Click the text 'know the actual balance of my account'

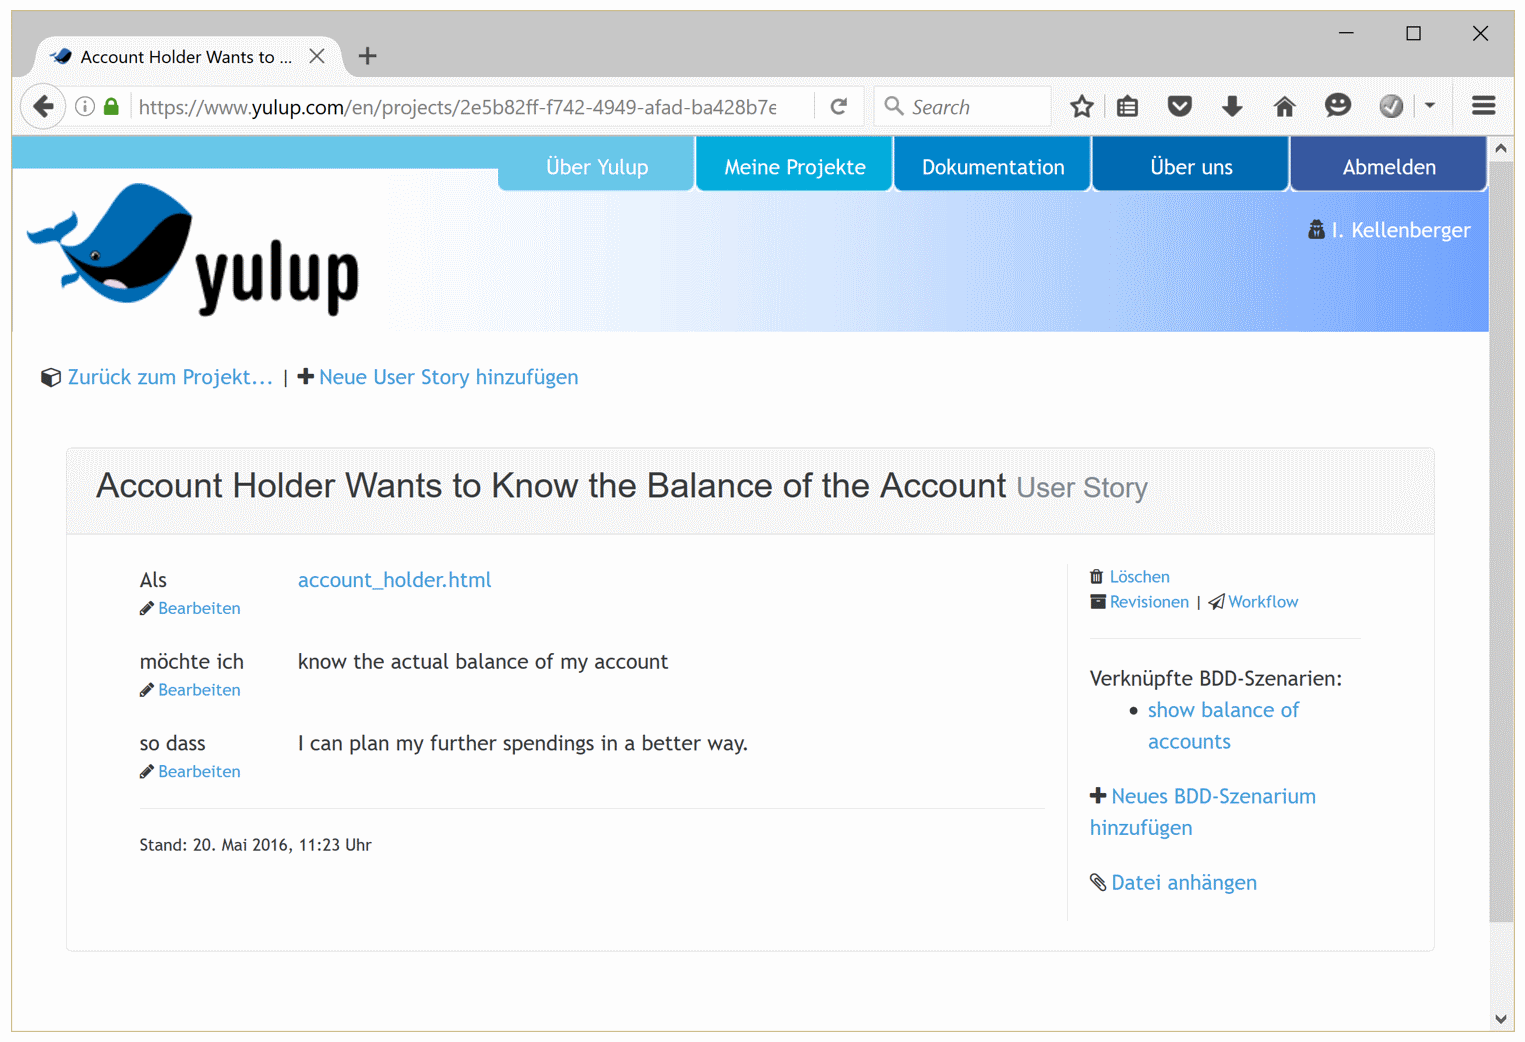pos(483,662)
